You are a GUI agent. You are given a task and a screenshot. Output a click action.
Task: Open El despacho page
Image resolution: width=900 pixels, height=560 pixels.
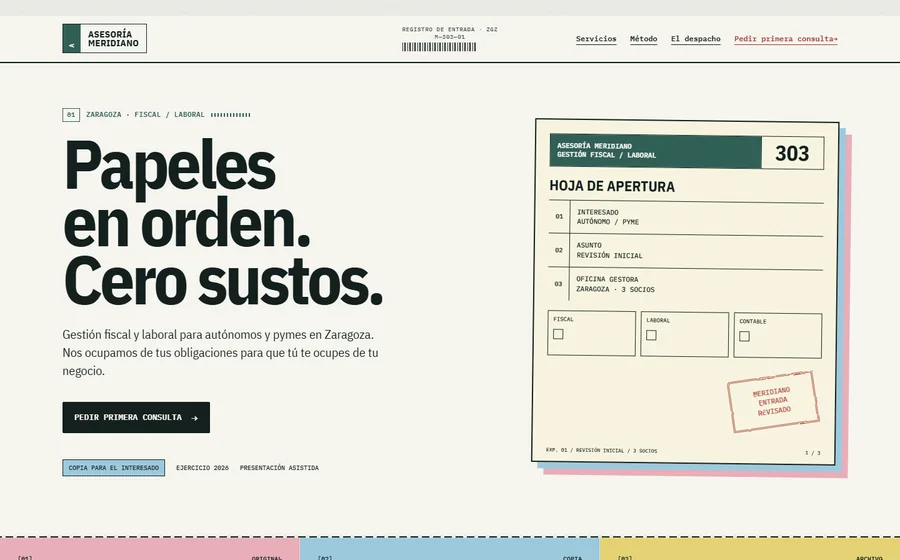696,39
